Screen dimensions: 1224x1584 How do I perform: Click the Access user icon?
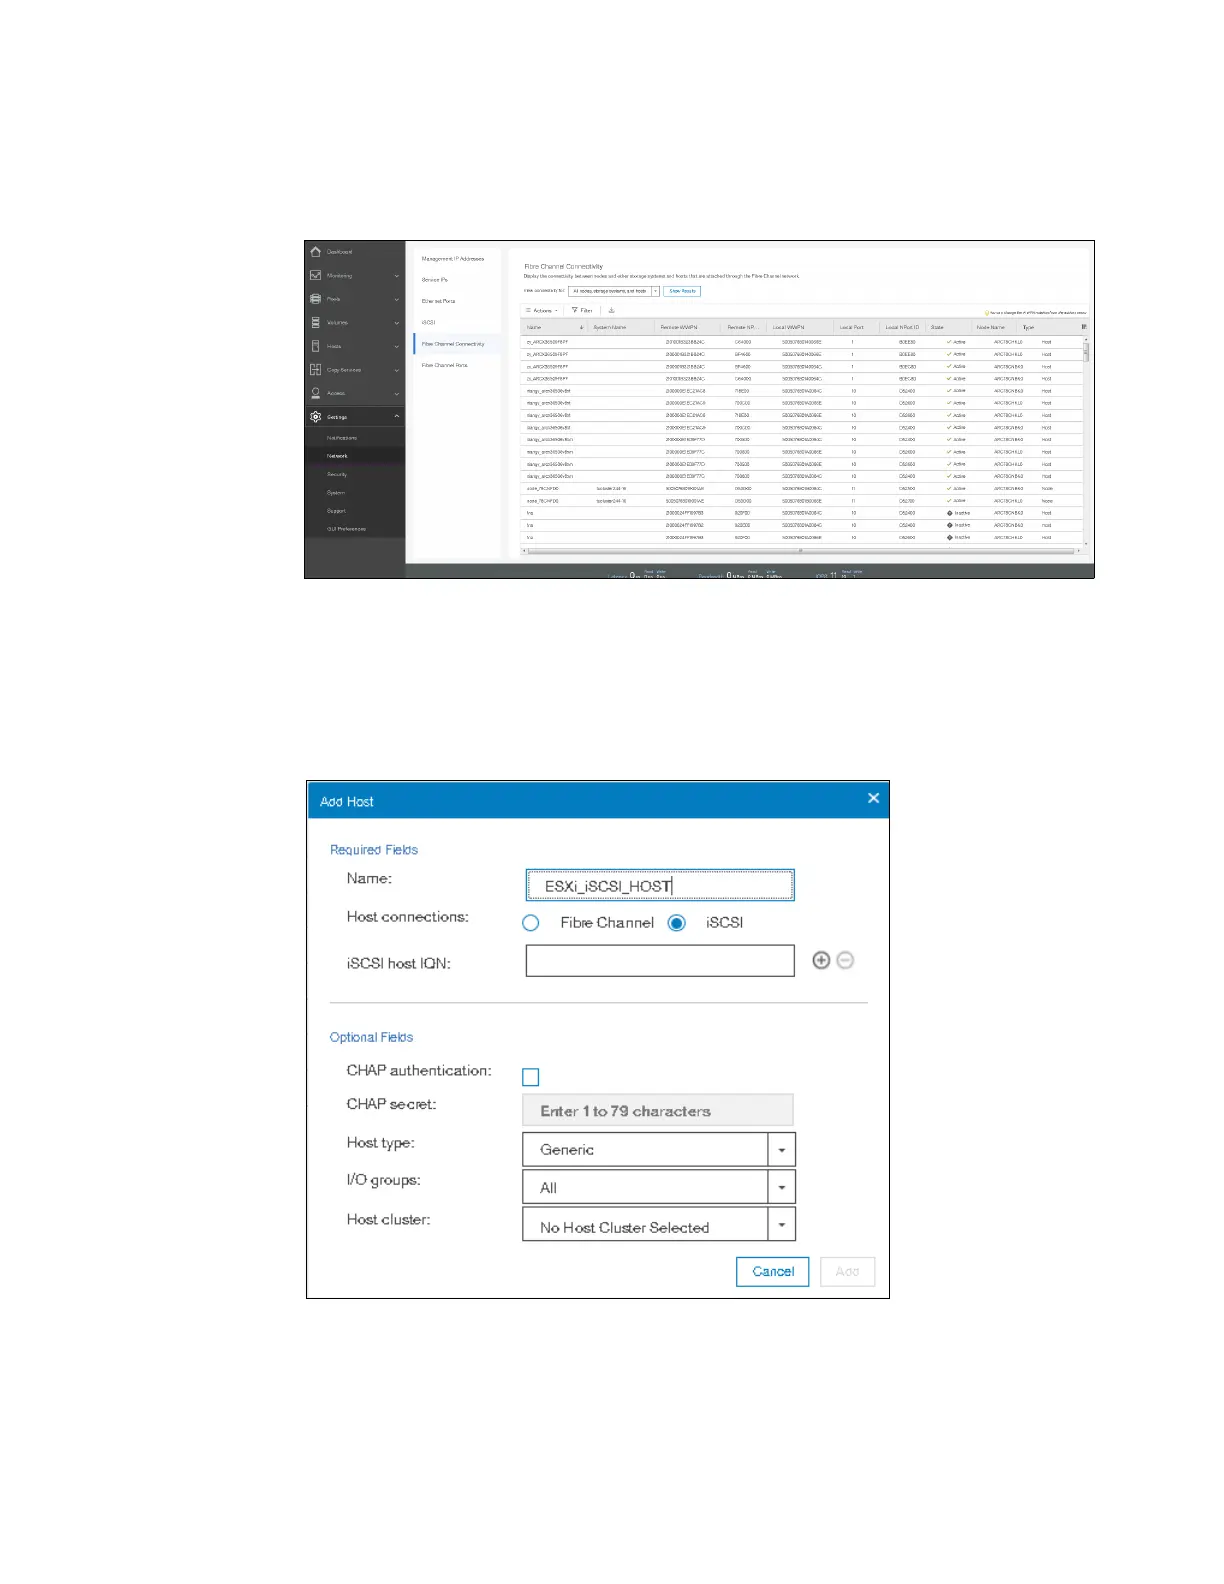coord(316,393)
